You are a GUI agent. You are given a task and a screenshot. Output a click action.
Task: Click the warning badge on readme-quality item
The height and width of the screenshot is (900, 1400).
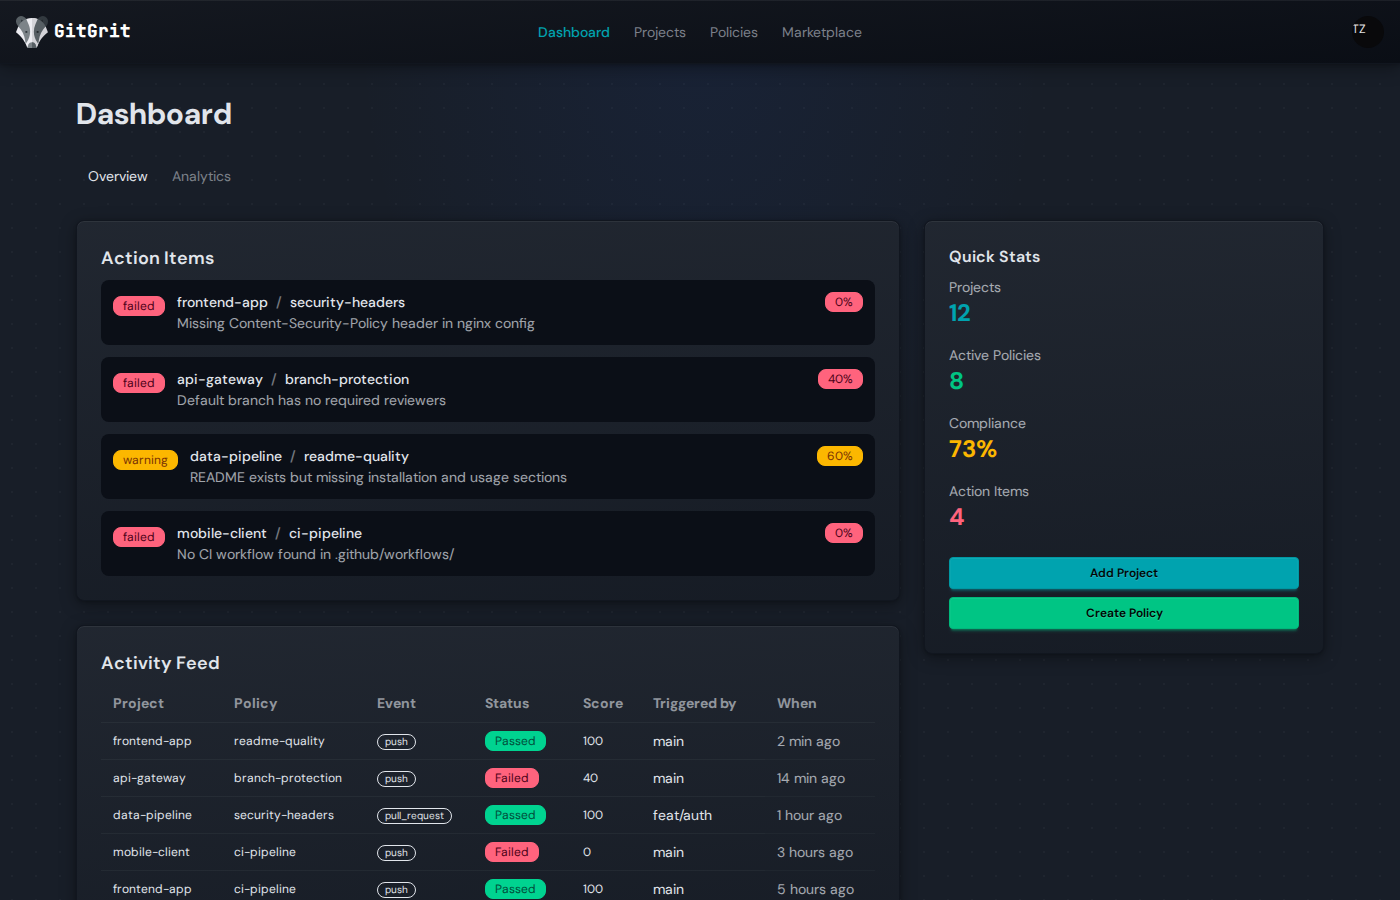tap(145, 460)
